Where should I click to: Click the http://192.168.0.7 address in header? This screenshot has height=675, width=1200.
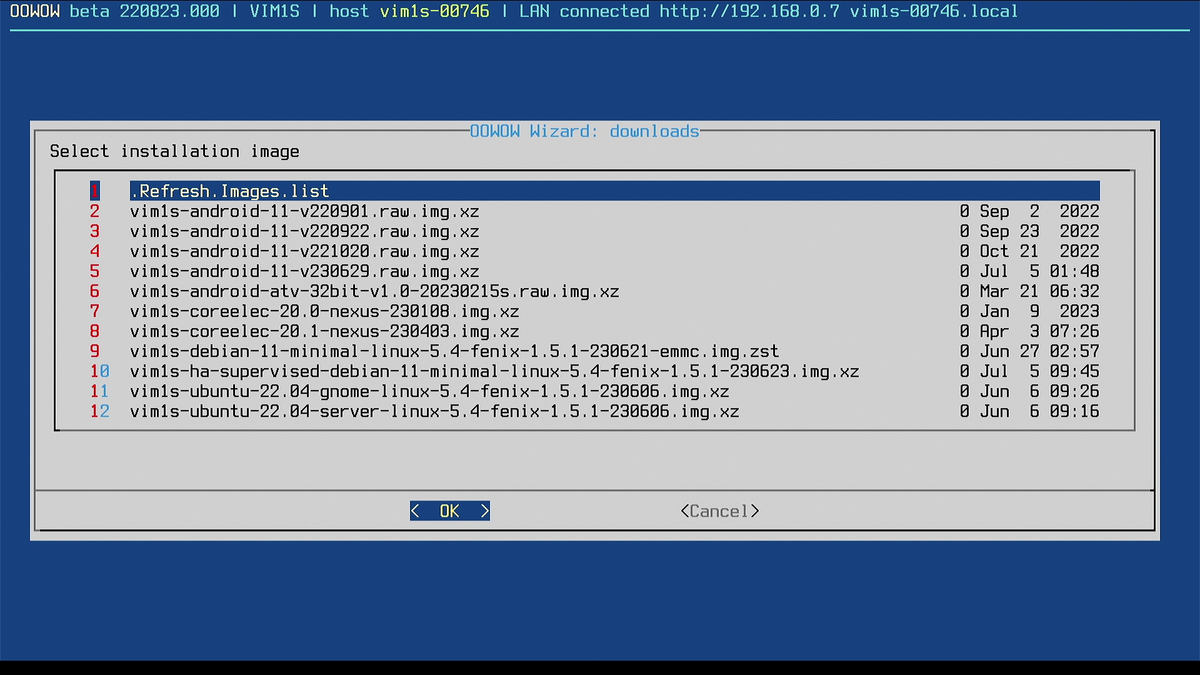750,11
